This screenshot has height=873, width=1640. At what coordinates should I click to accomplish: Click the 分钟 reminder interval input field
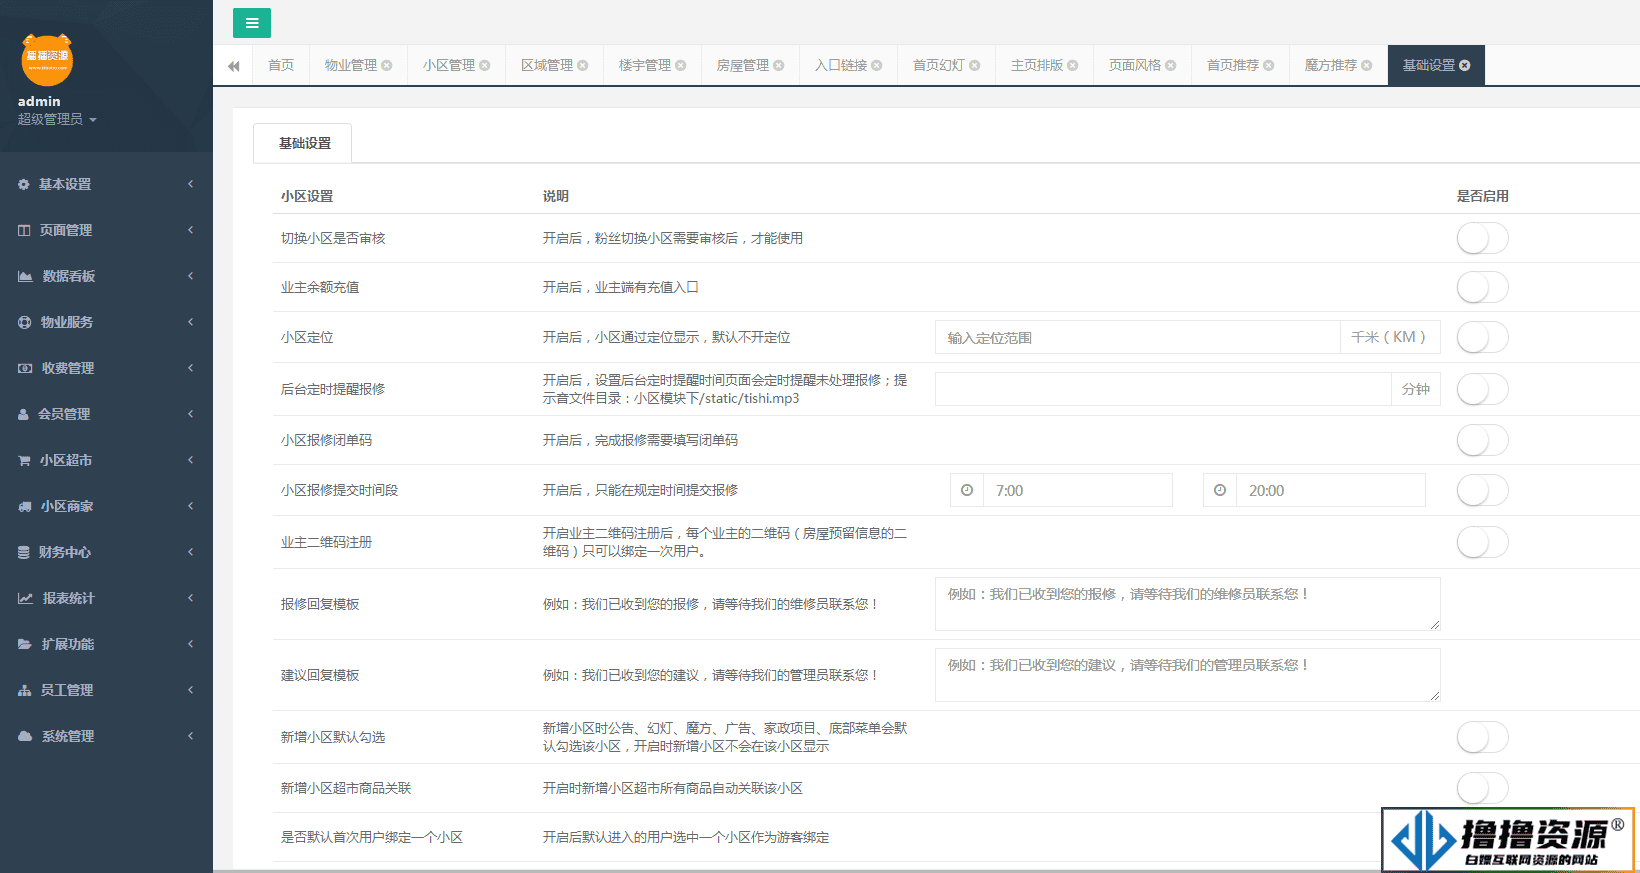[x=1163, y=389]
